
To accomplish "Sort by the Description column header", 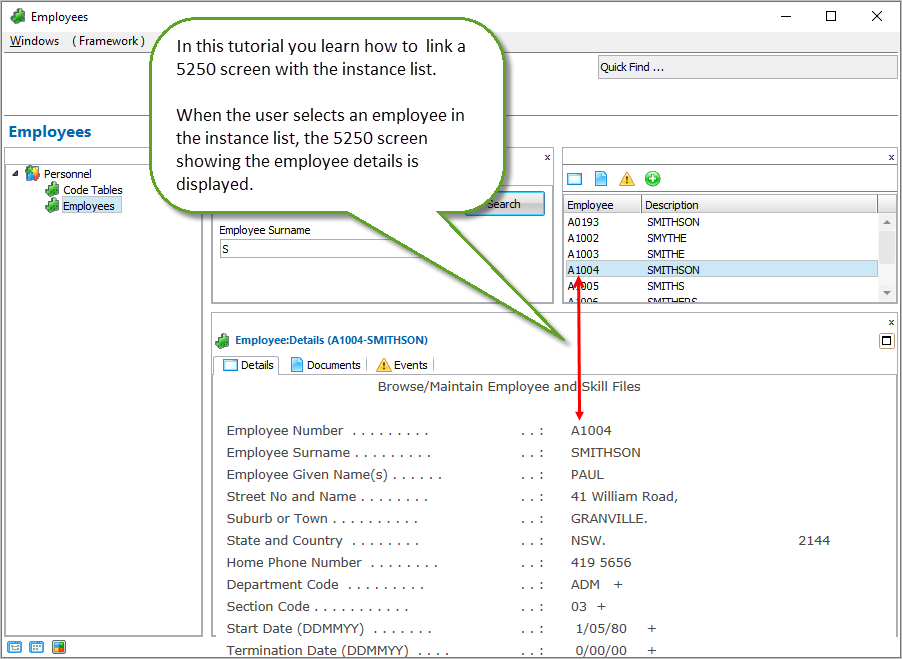I will click(759, 205).
